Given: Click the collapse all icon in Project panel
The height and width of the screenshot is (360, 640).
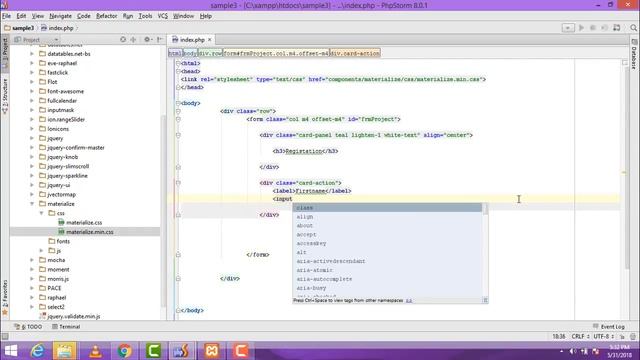Looking at the screenshot, I should (133, 40).
